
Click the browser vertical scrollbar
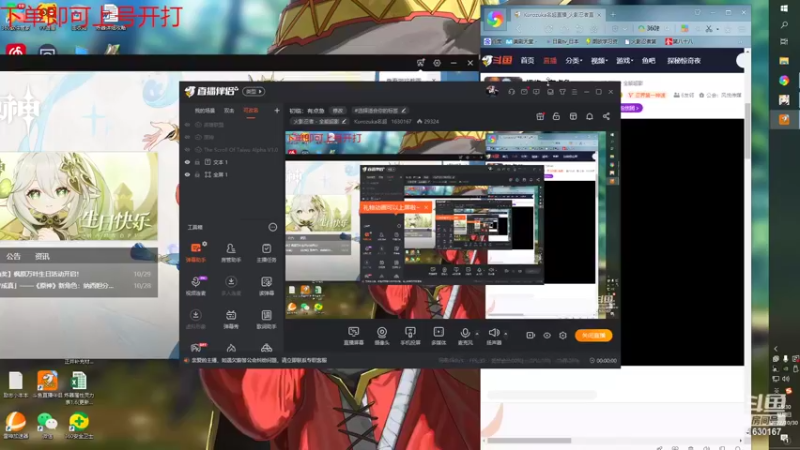tap(747, 130)
